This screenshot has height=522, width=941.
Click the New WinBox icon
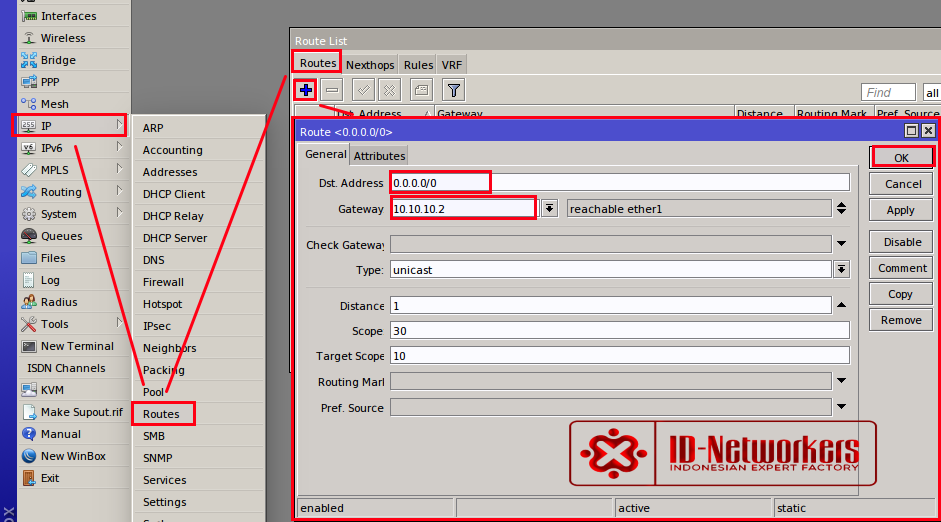point(29,456)
